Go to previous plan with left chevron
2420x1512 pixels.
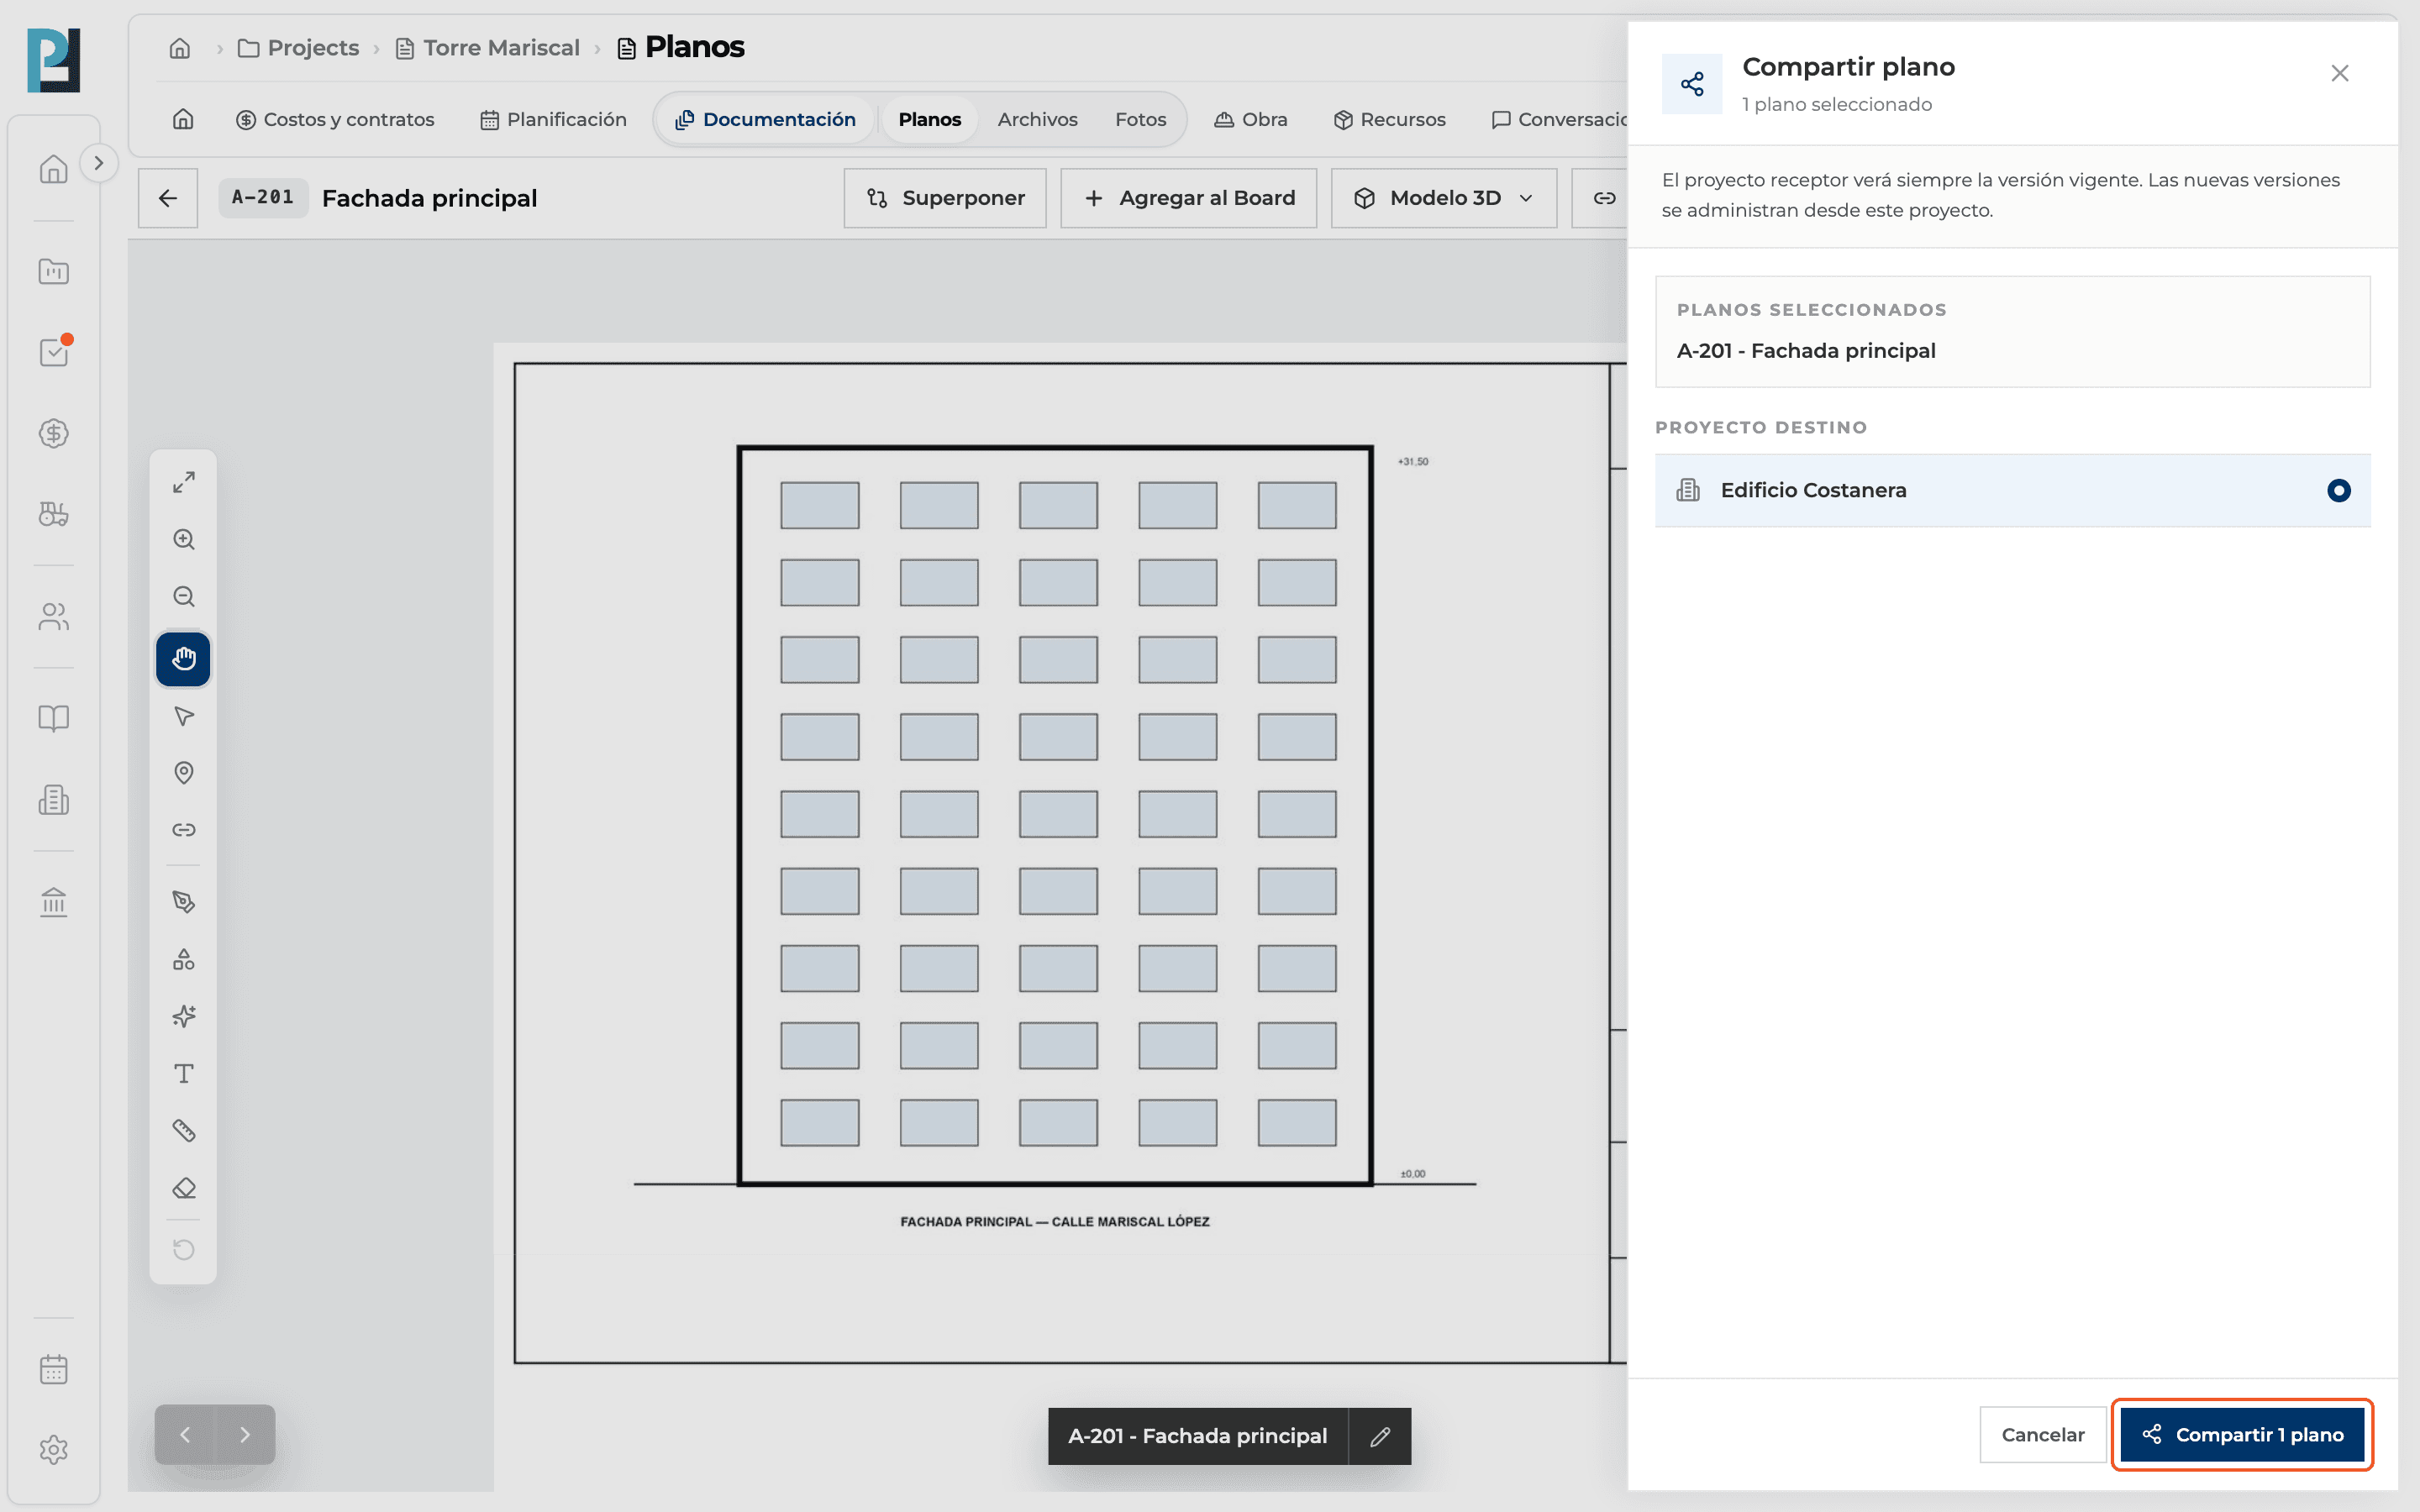(185, 1435)
